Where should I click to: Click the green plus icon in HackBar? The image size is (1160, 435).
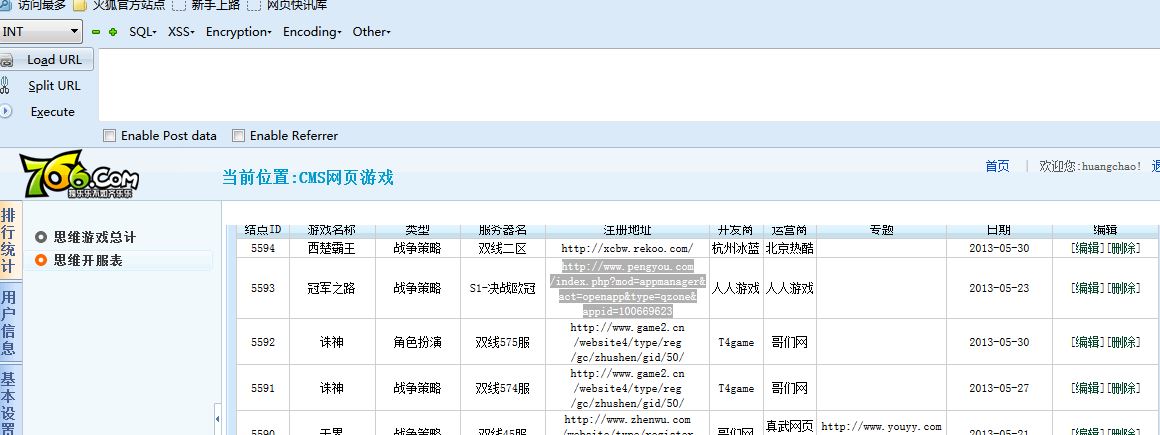(x=113, y=32)
